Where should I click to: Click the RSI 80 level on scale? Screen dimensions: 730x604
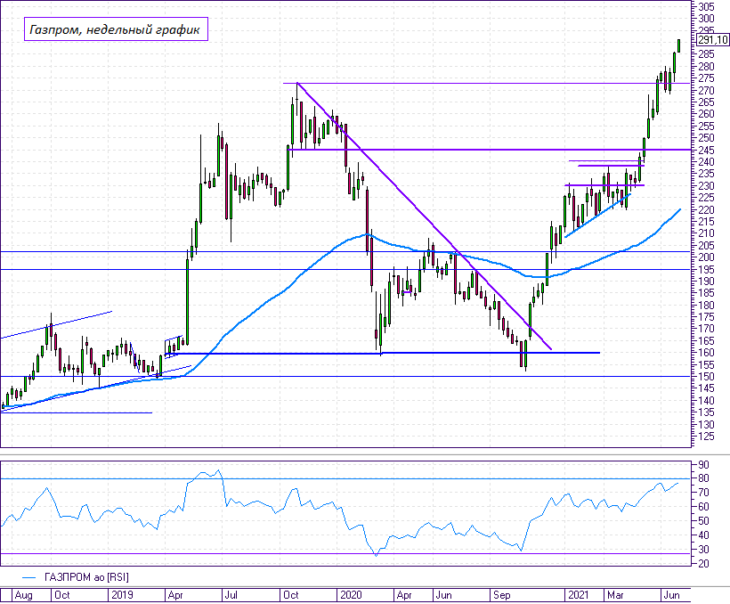pyautogui.click(x=703, y=478)
